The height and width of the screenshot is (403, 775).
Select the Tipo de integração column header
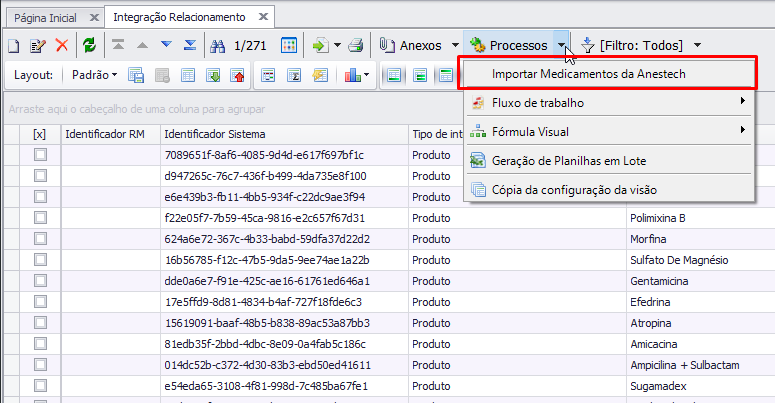click(437, 134)
